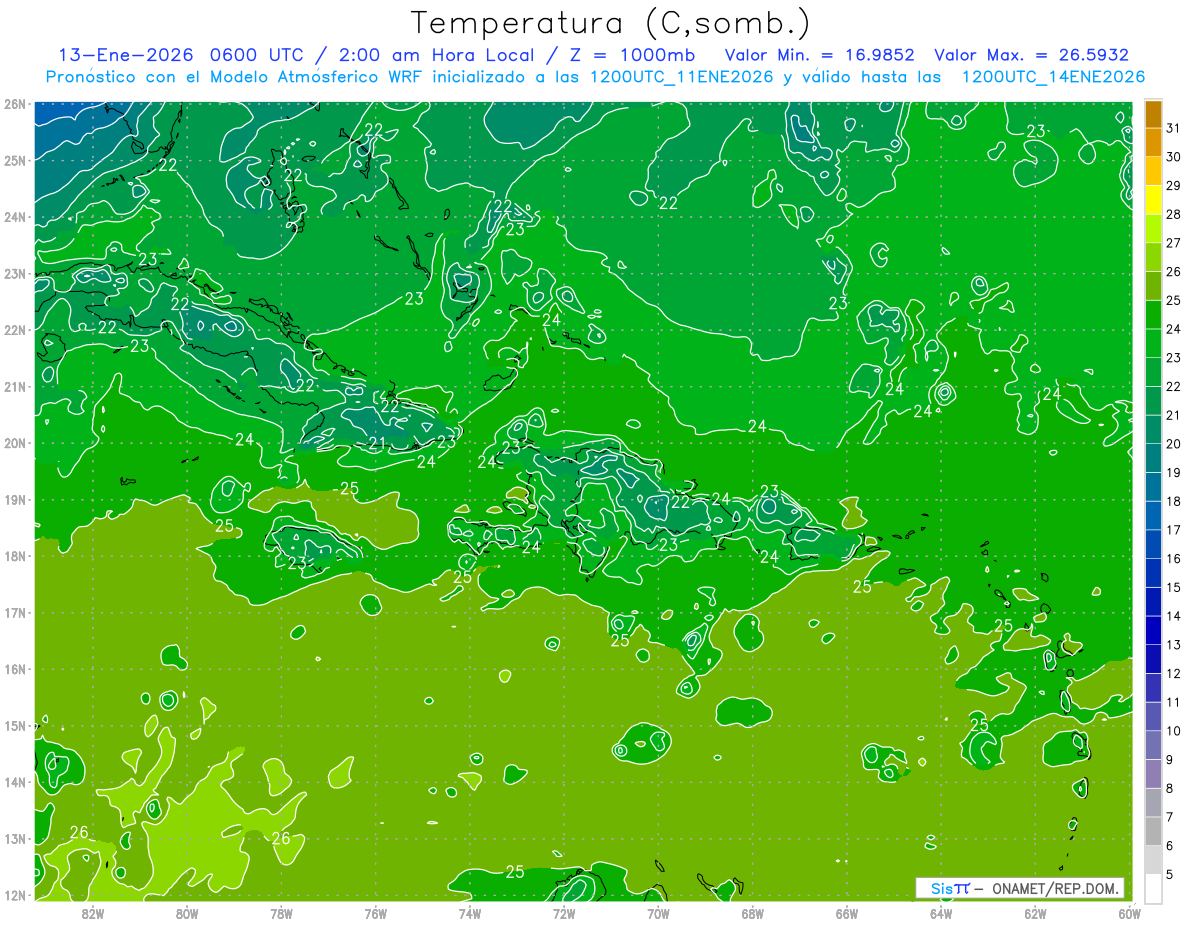Pick the purple swatch between 8 and 9

pos(1153,773)
